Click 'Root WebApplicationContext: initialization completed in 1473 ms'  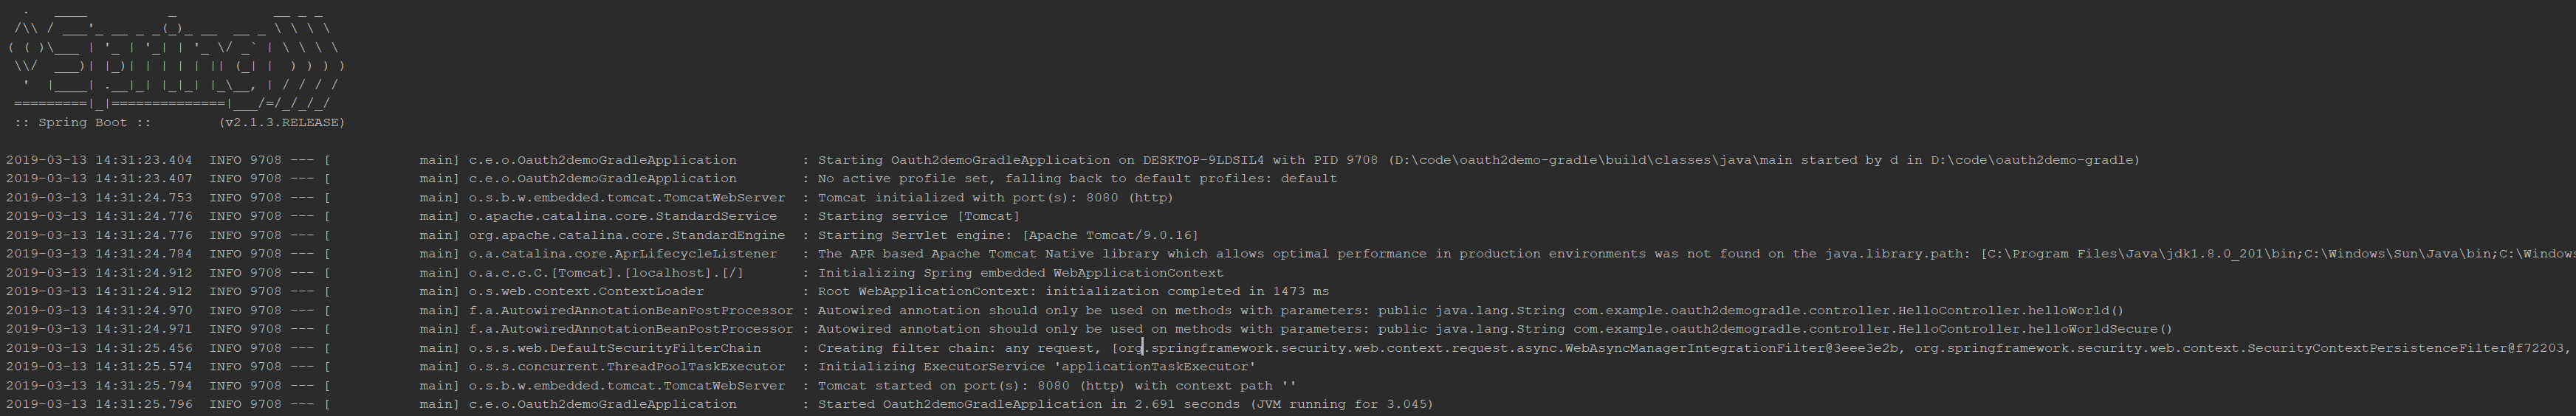pos(1073,291)
